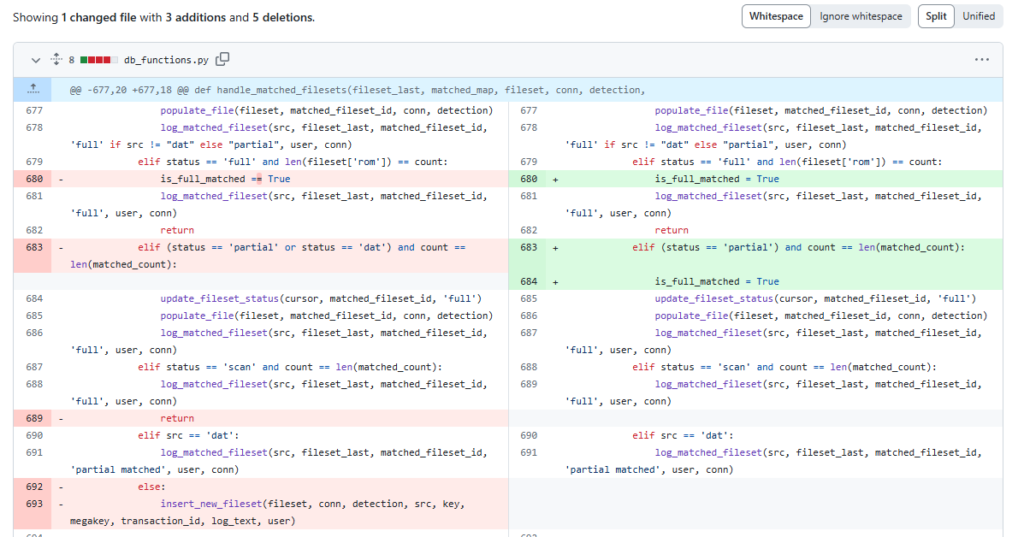Open the db_functions.py file link
Screen dimensions: 1024x537
click(x=167, y=60)
